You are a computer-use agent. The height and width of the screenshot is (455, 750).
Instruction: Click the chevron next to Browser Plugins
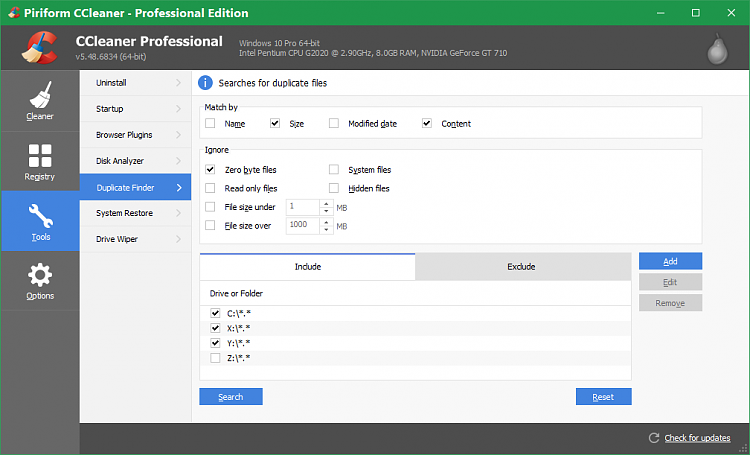178,135
